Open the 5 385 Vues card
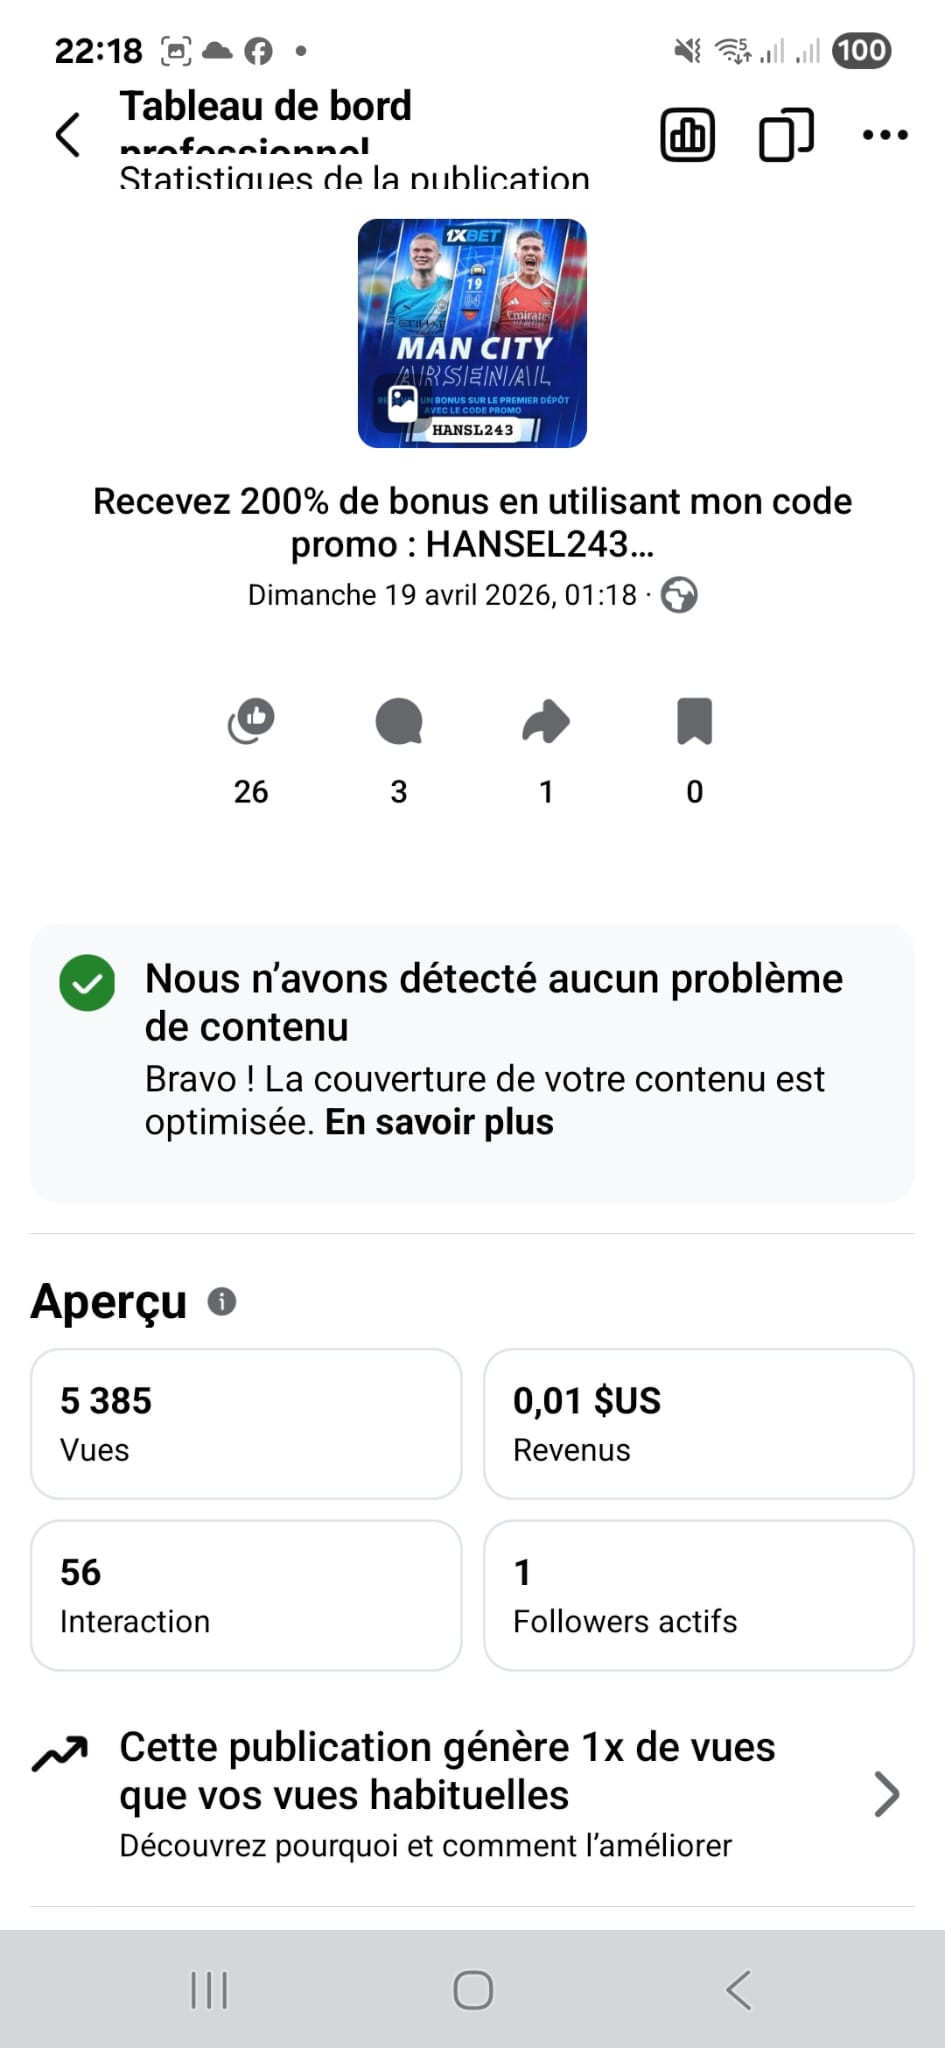Screen dimensions: 945x2048 point(246,1424)
